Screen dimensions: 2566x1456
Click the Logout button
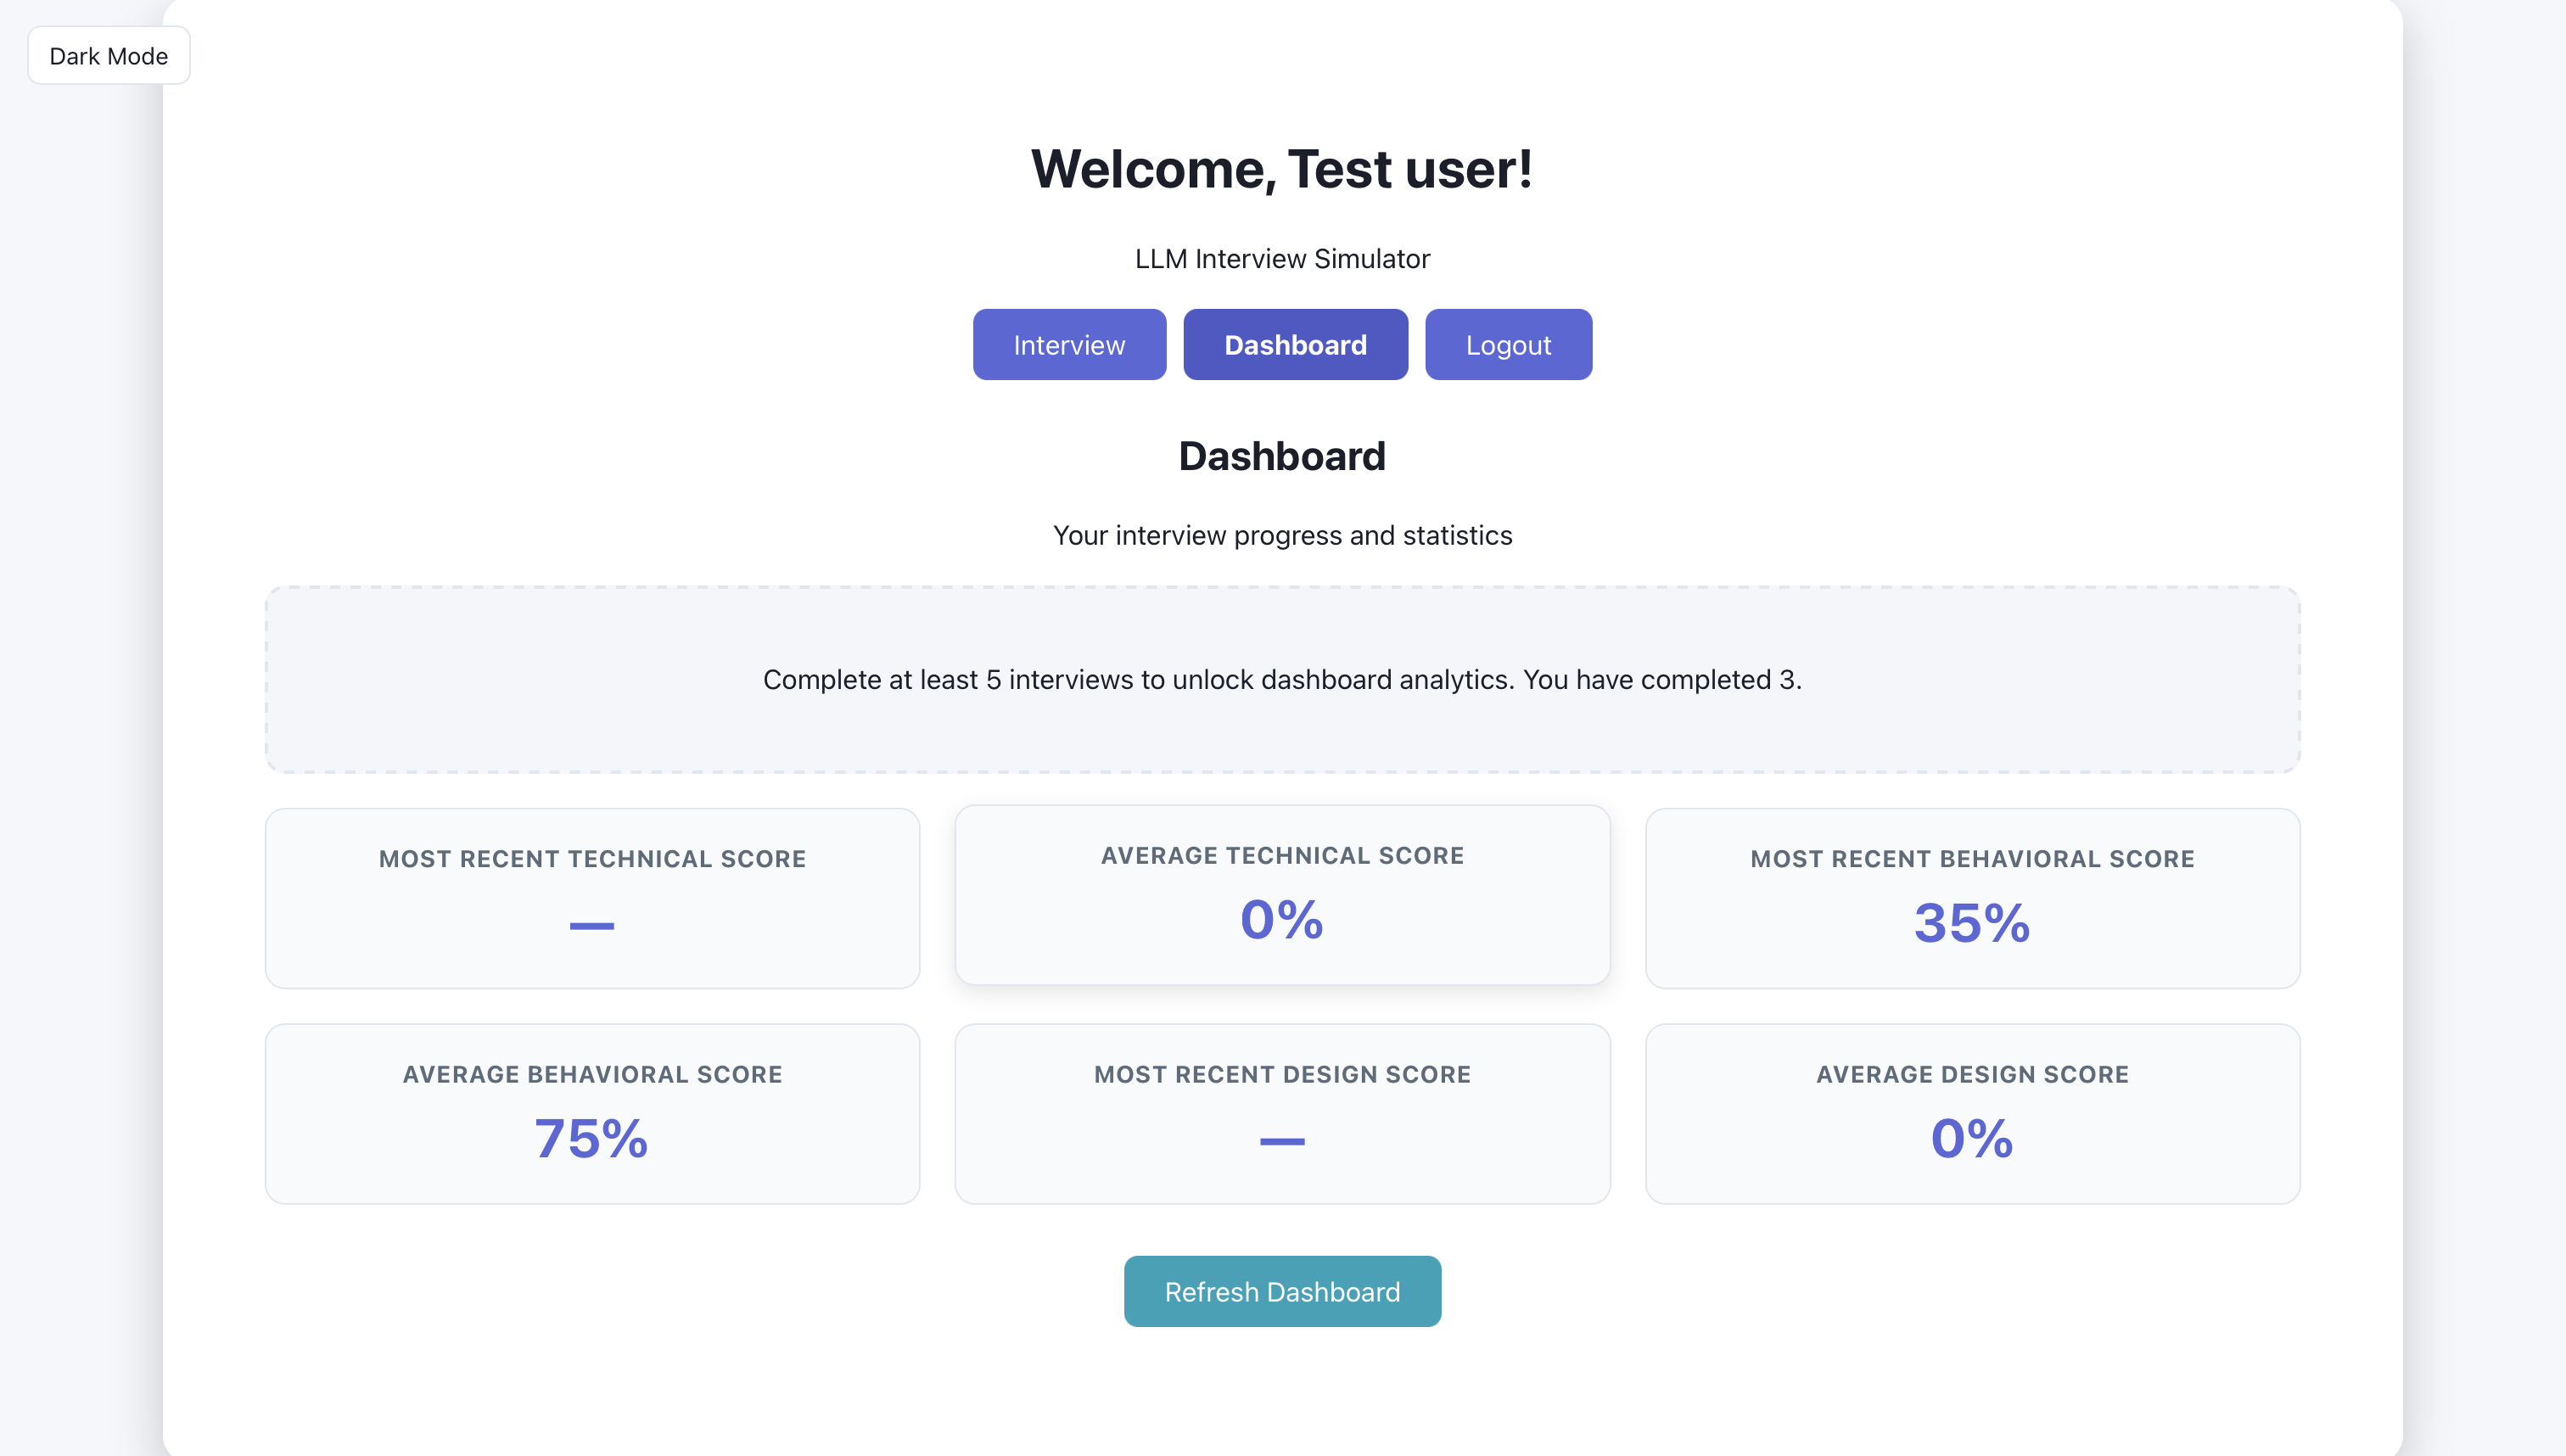pyautogui.click(x=1507, y=345)
